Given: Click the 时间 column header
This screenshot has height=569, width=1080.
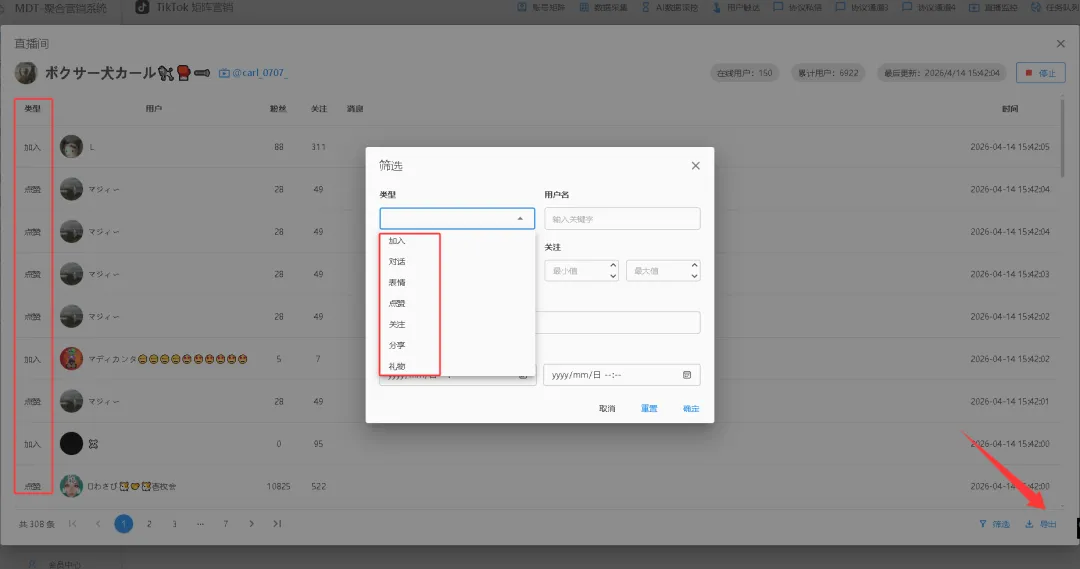Looking at the screenshot, I should coord(1010,109).
